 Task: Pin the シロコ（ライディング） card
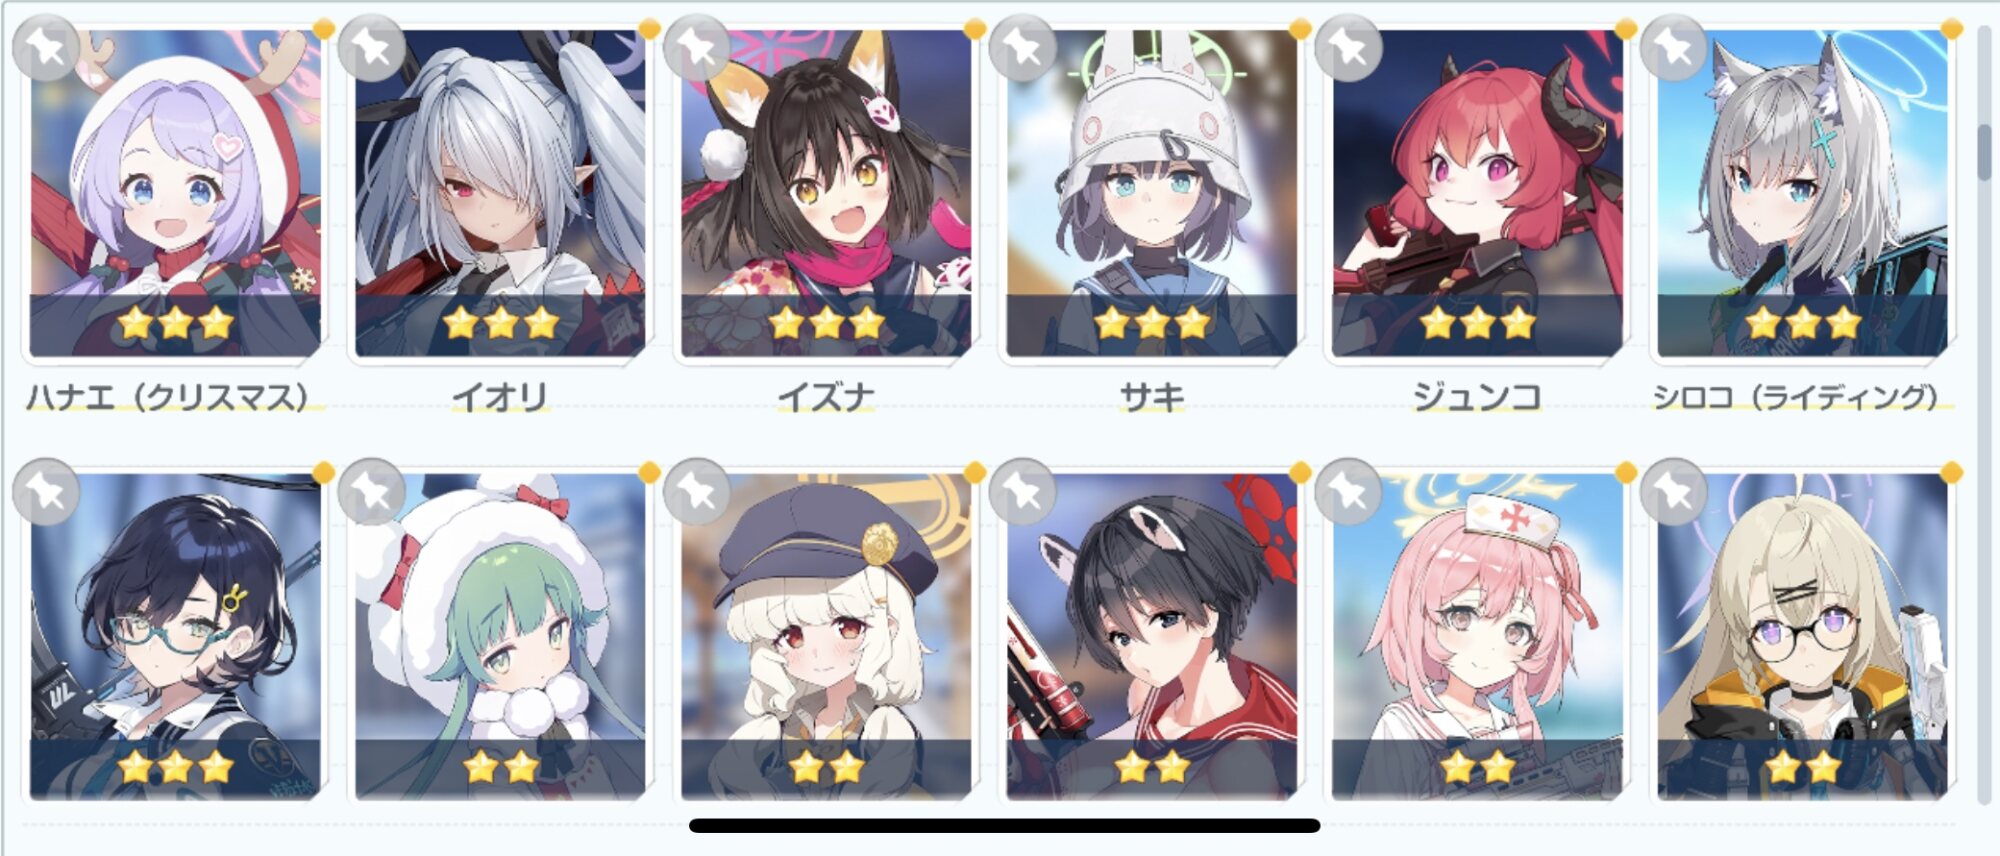click(x=1673, y=47)
